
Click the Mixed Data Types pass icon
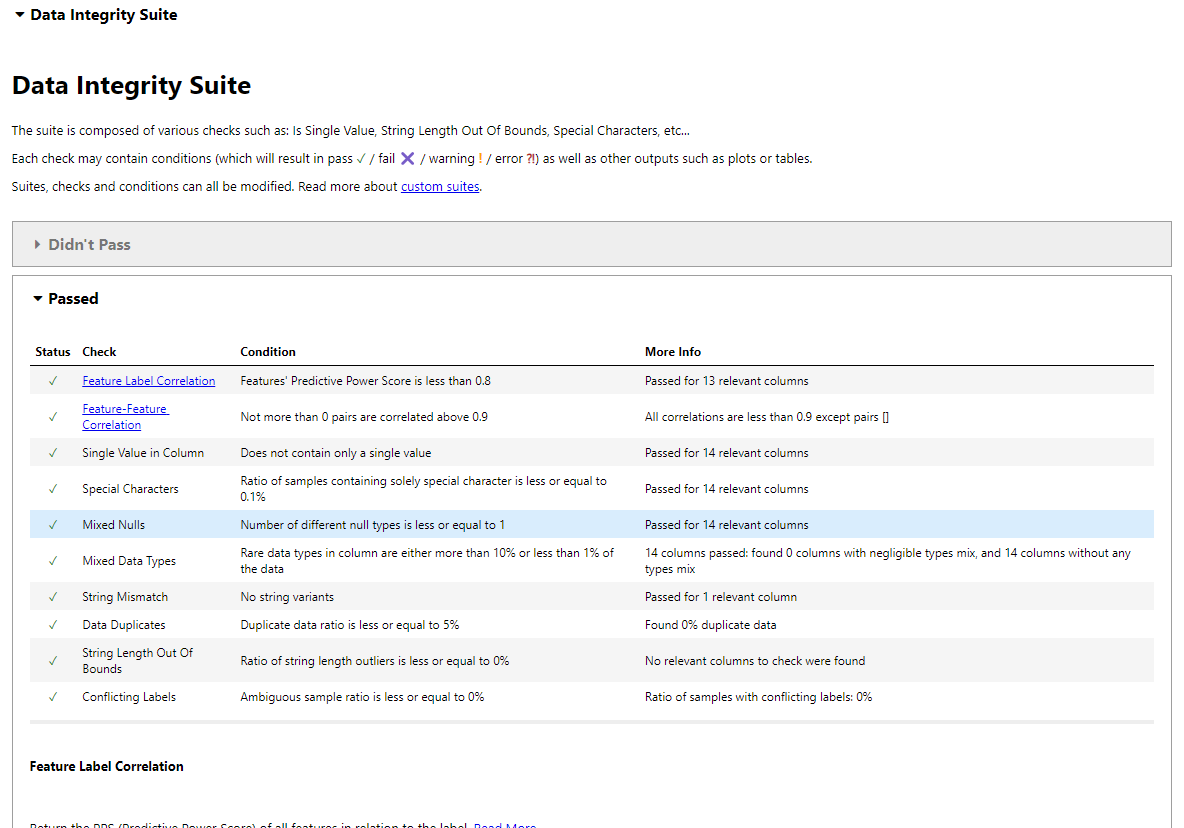(53, 561)
